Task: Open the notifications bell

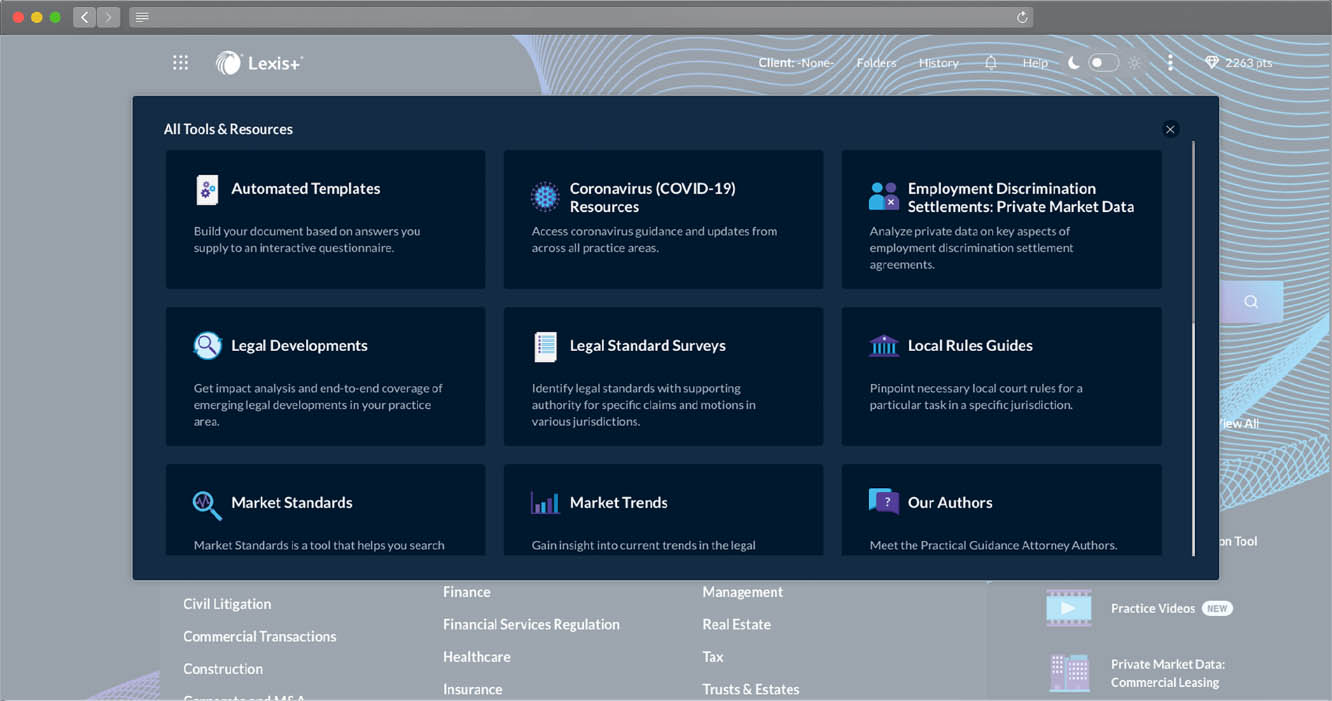Action: coord(990,63)
